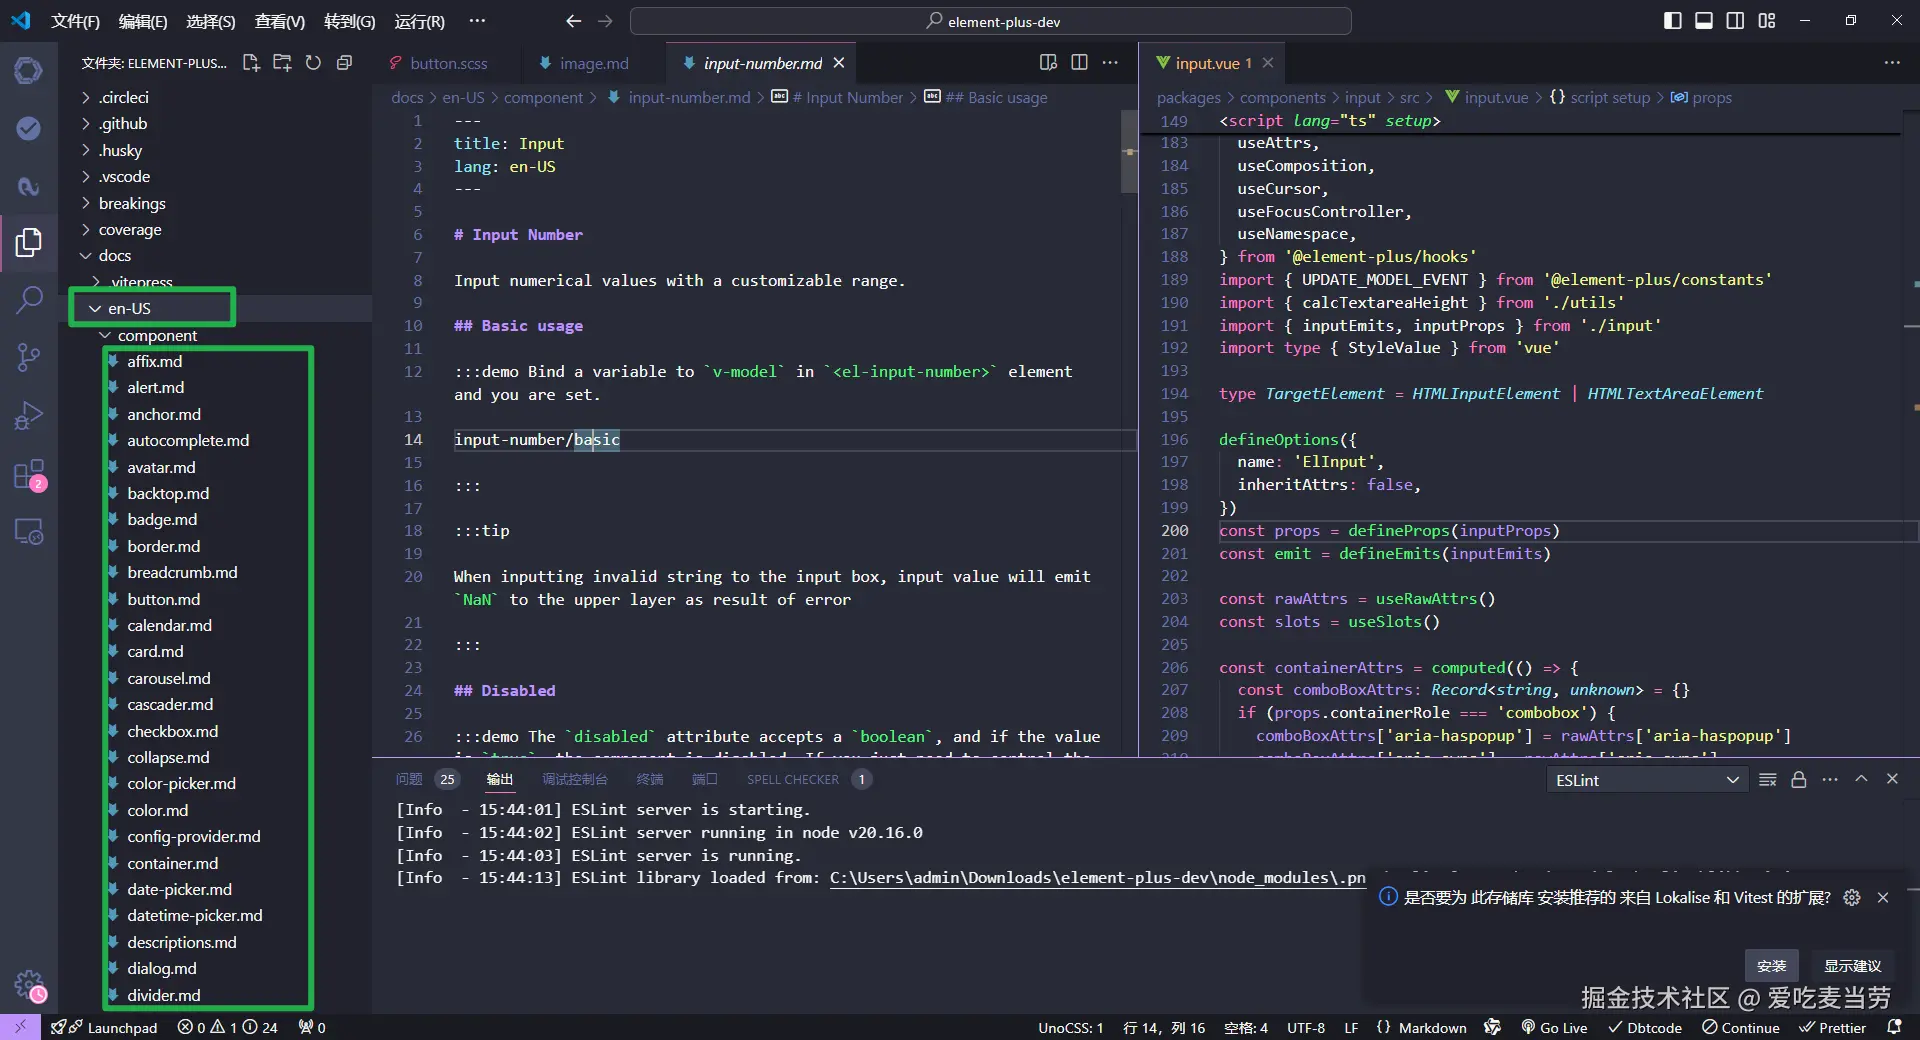
Task: Toggle the primary sidebar layout button
Action: coord(1672,21)
